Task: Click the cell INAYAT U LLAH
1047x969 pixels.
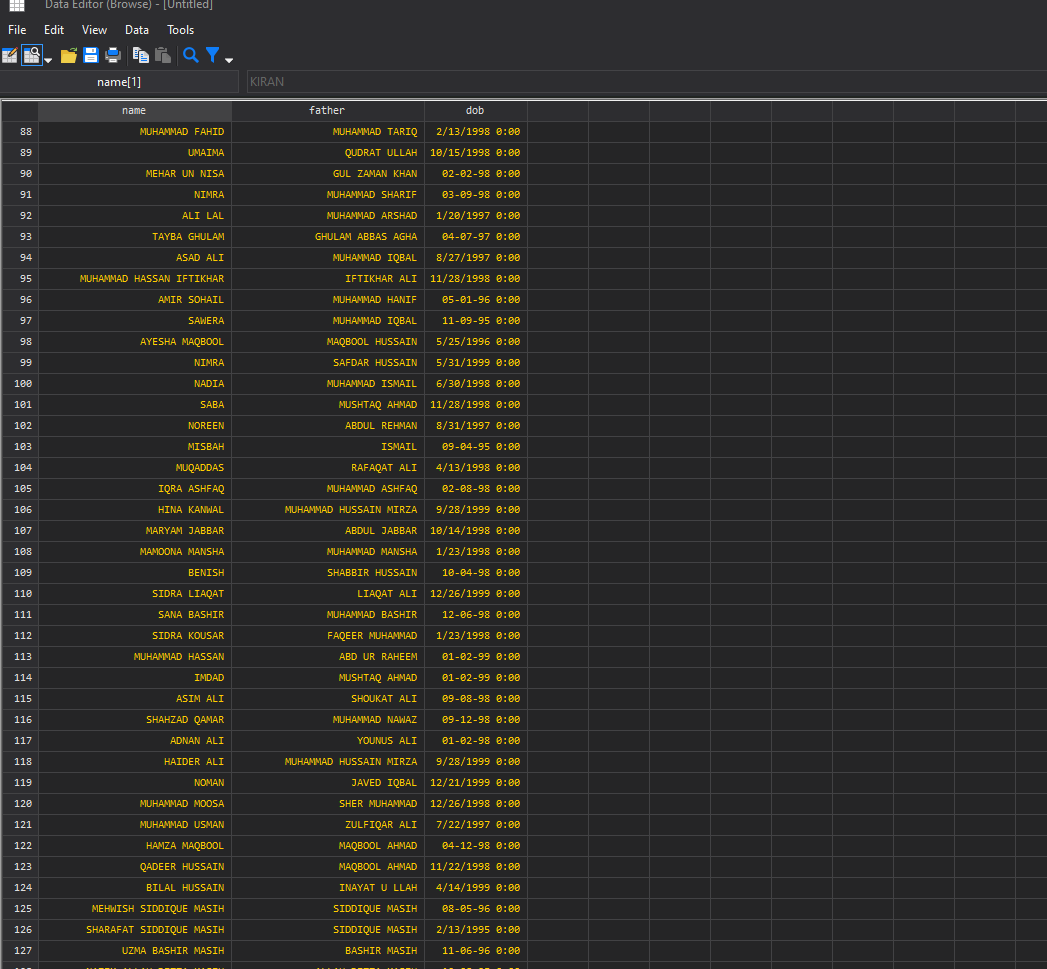Action: coord(328,888)
